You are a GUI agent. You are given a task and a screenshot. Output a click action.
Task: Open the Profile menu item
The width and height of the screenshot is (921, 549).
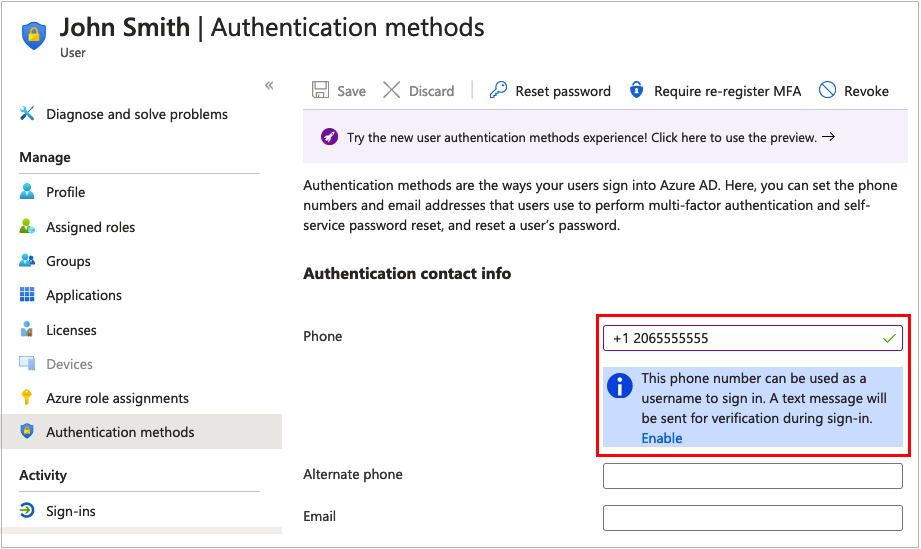click(65, 192)
